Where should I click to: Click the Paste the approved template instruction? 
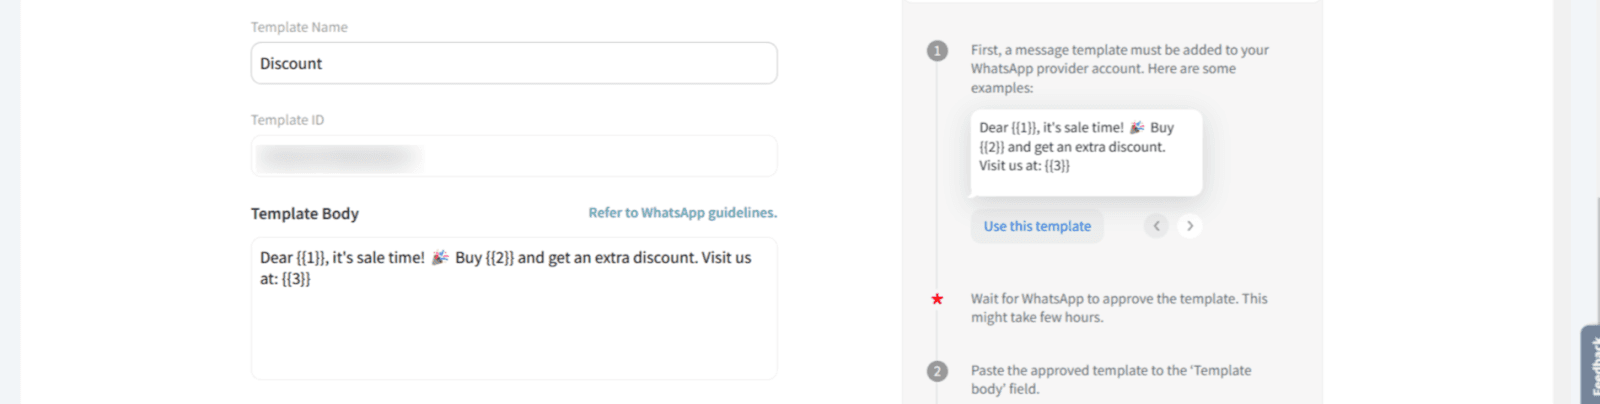click(x=1110, y=379)
